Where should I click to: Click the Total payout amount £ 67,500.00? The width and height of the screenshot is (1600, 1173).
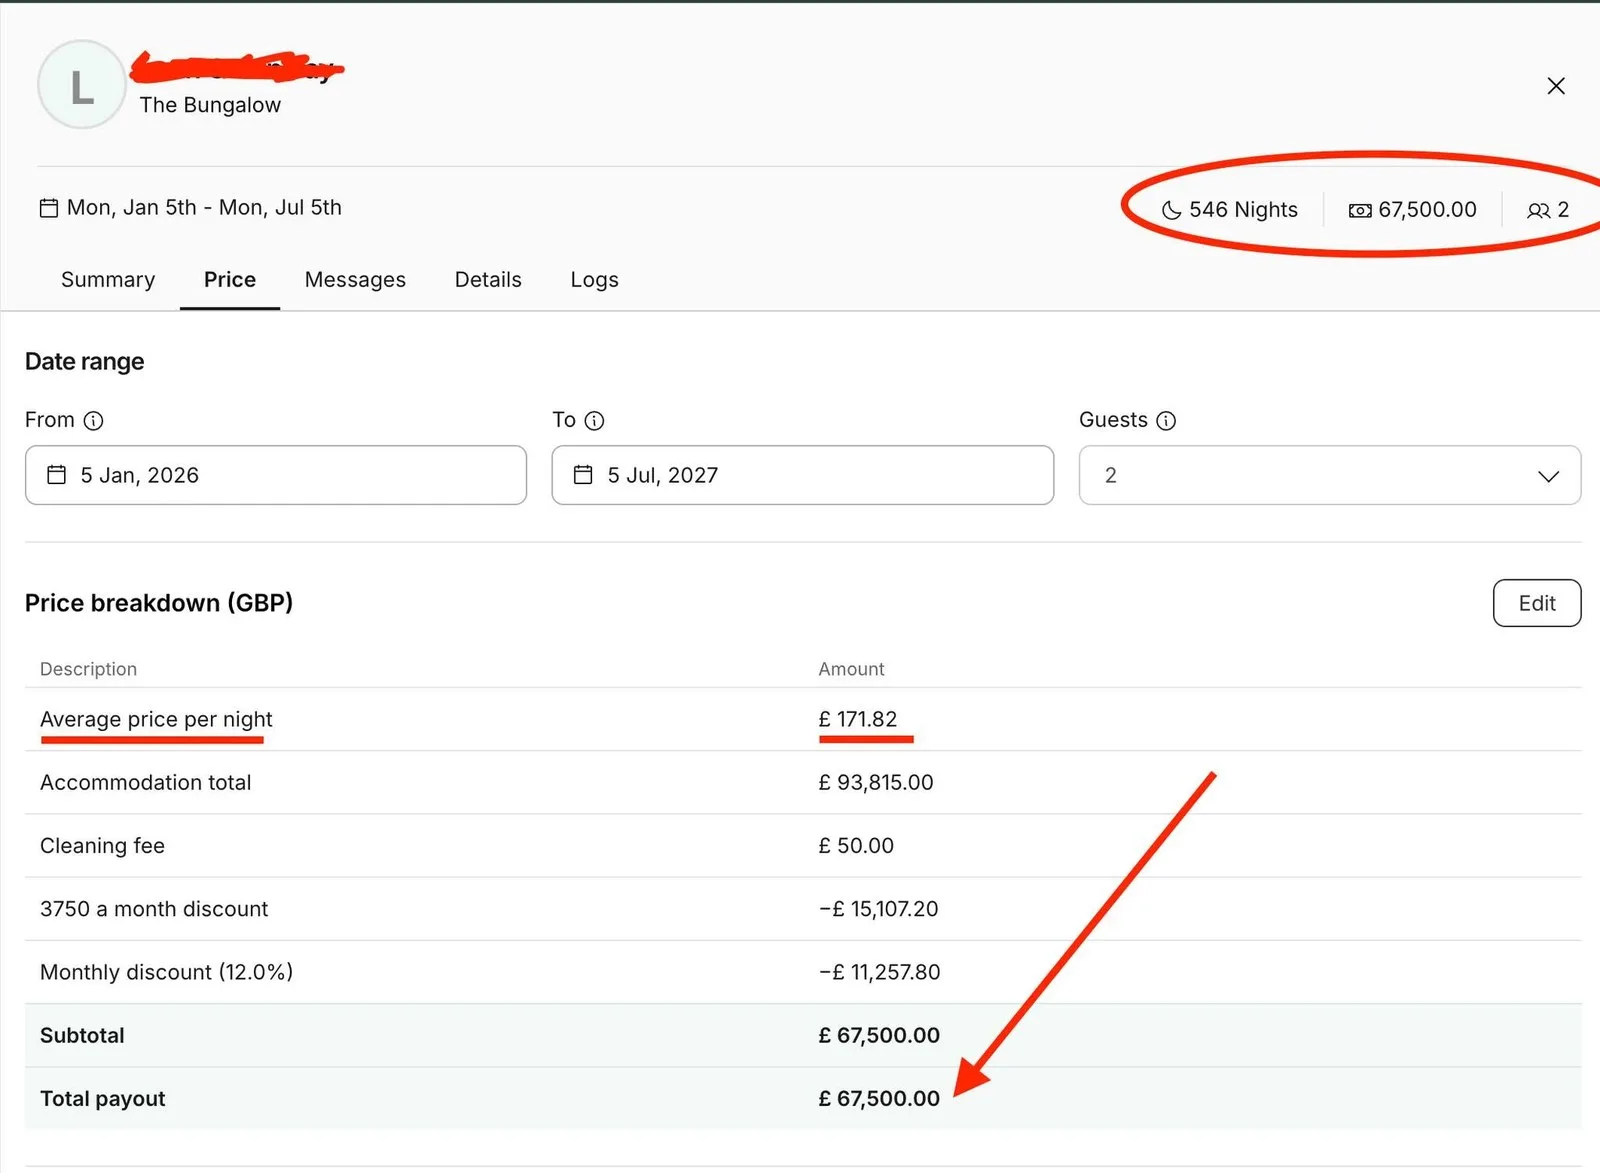[878, 1098]
